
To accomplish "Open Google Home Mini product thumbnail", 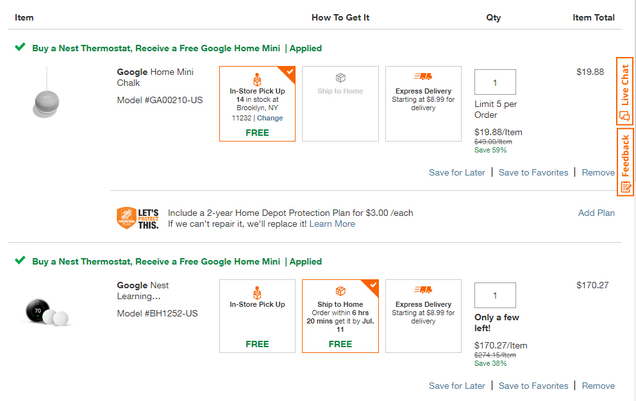I will [x=46, y=92].
